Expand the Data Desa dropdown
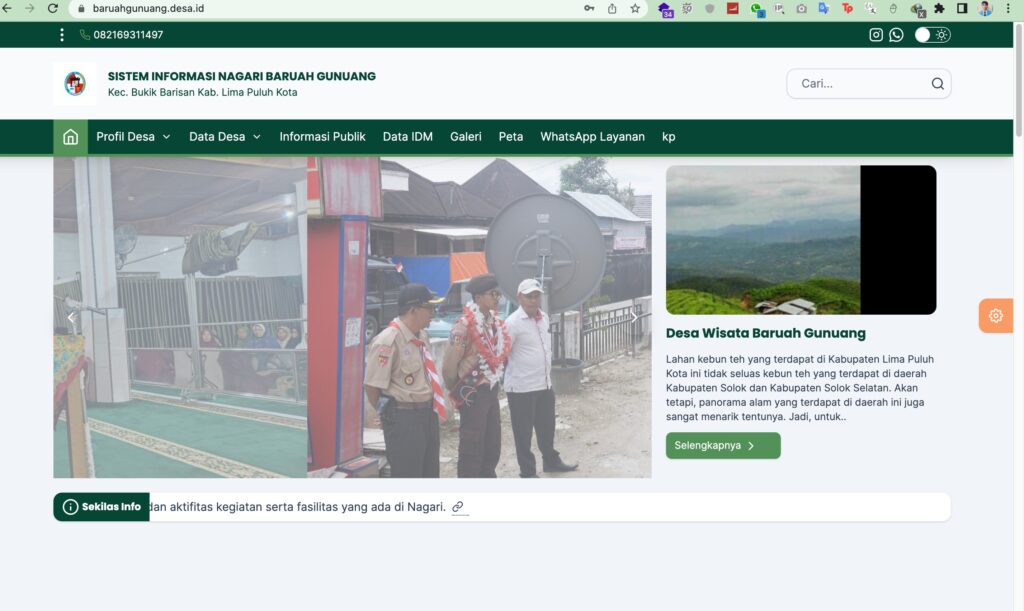This screenshot has width=1024, height=611. point(224,137)
